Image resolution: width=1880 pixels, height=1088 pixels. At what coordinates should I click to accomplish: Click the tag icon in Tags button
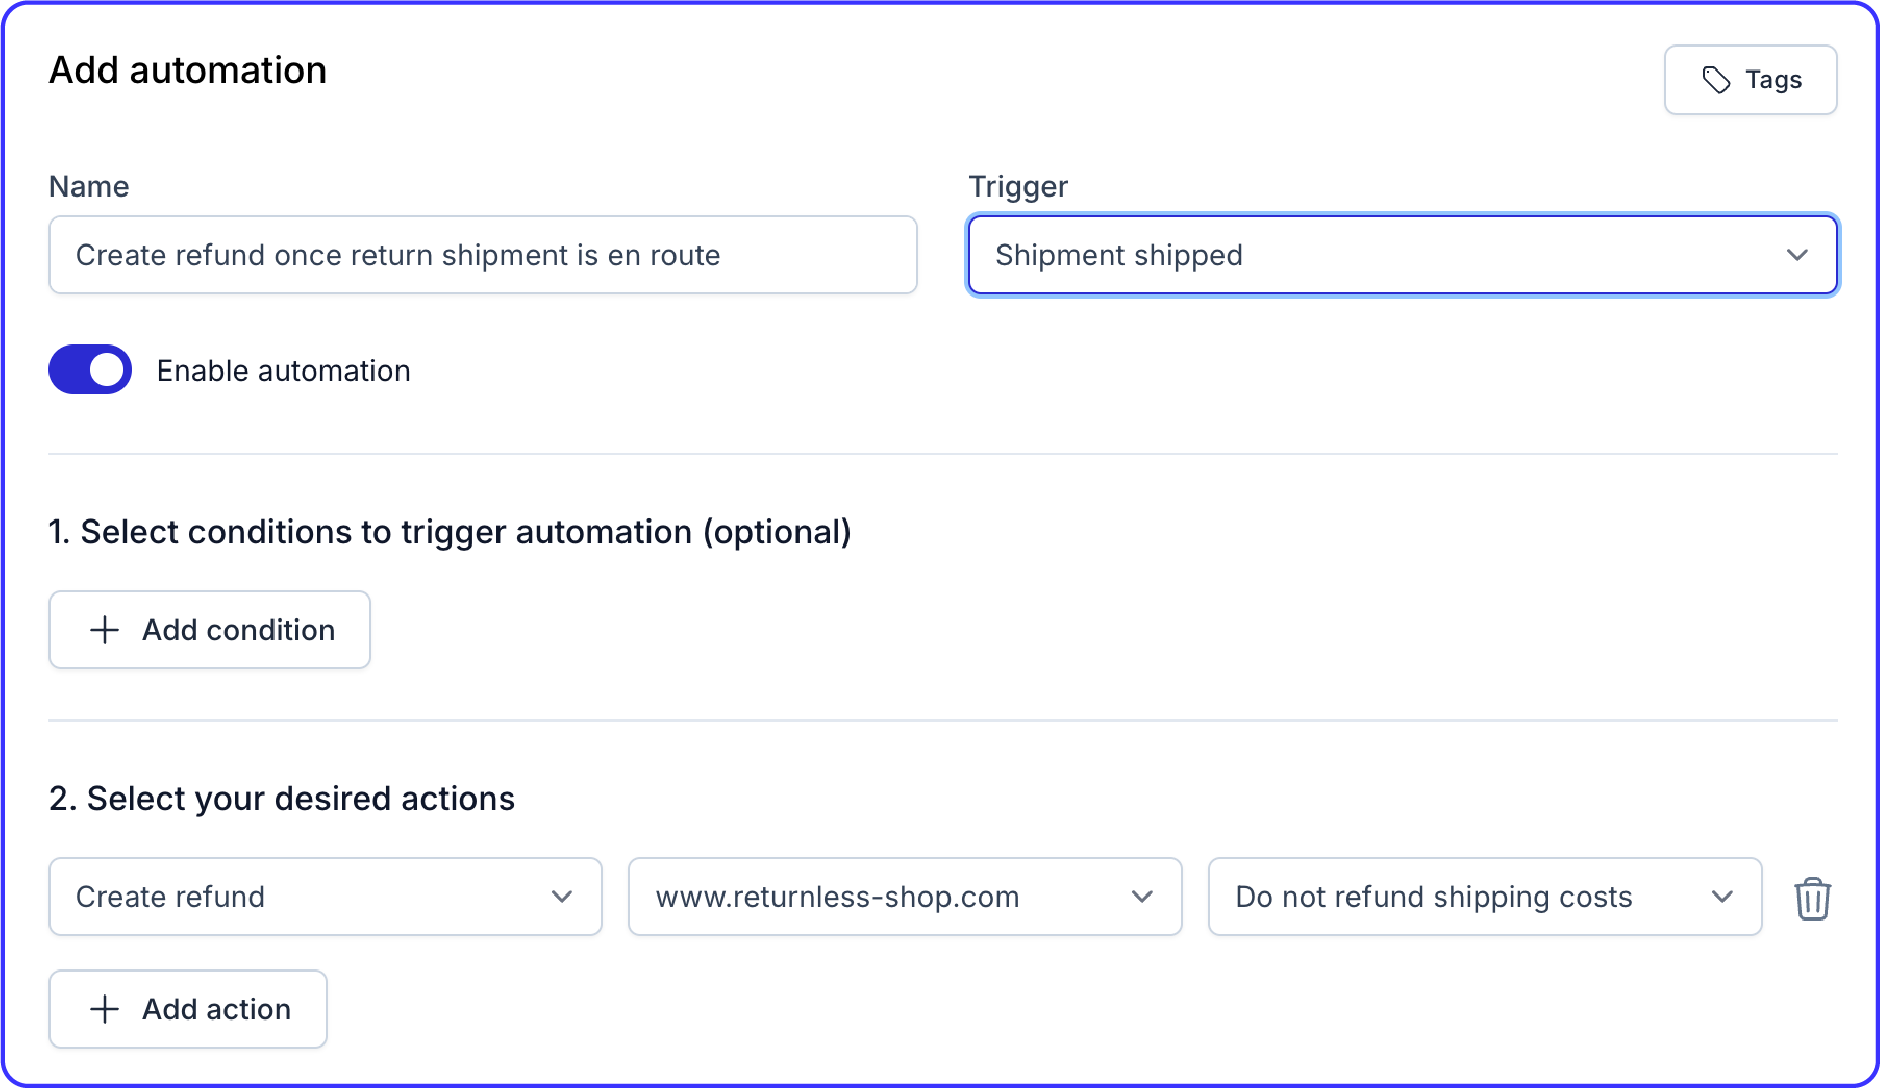pos(1716,80)
